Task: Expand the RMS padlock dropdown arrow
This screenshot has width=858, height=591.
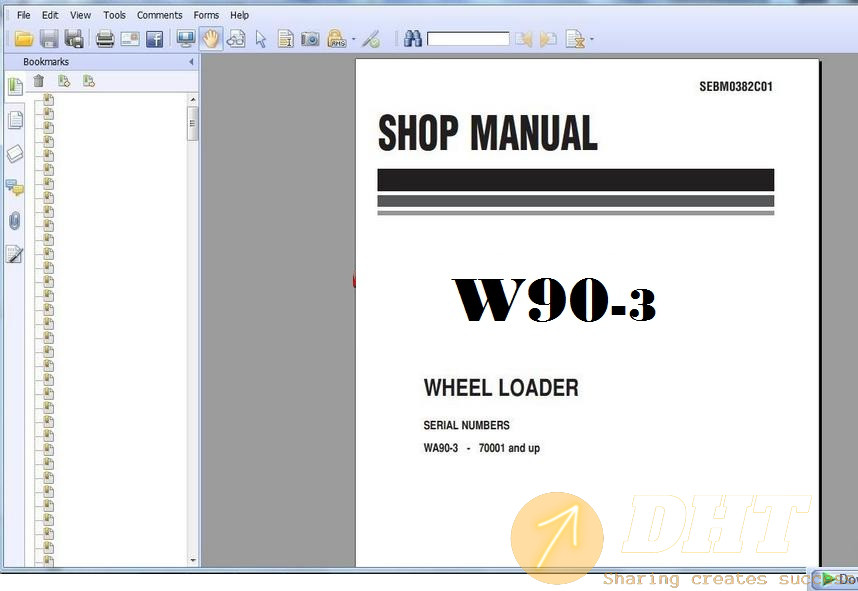Action: click(353, 39)
